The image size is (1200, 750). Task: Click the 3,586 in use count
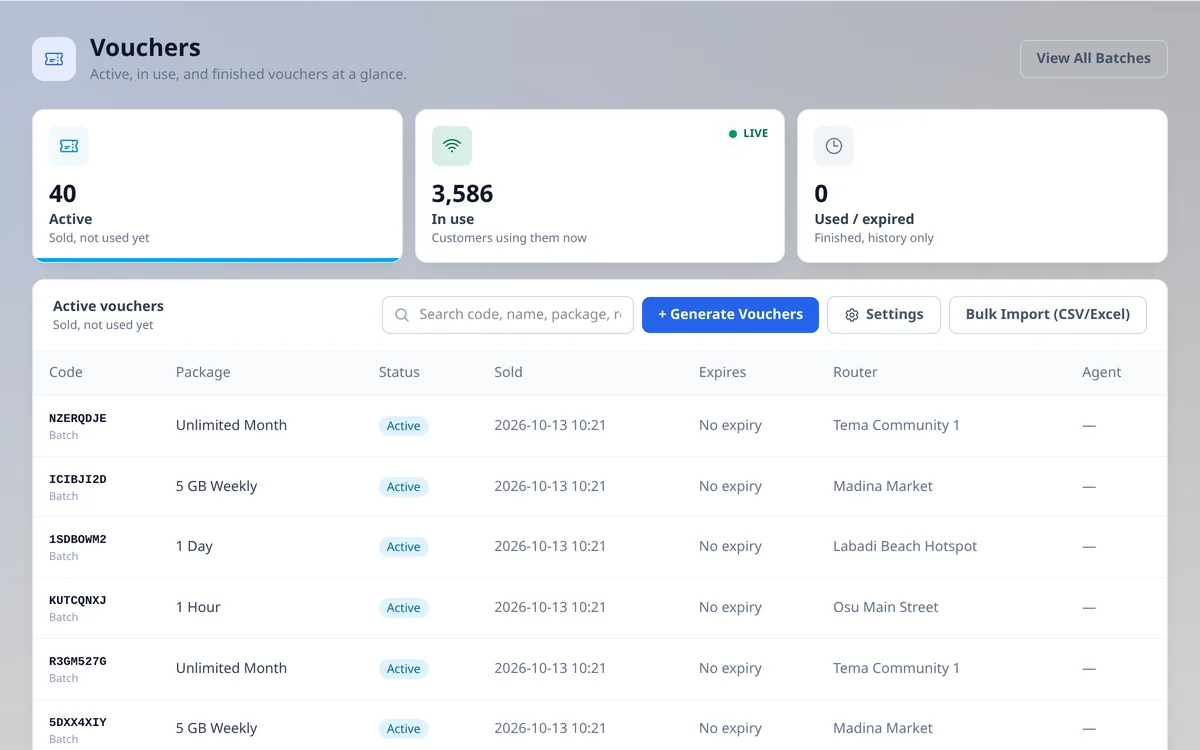pyautogui.click(x=462, y=194)
